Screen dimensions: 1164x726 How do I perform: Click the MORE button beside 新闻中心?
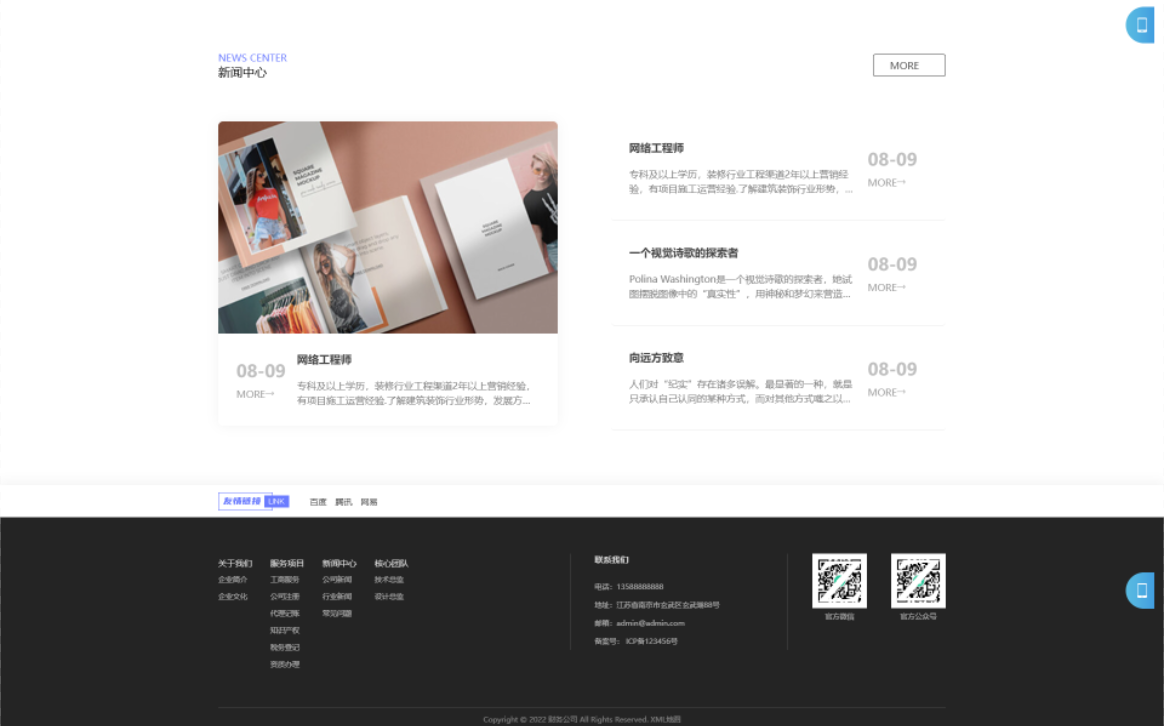click(x=908, y=65)
